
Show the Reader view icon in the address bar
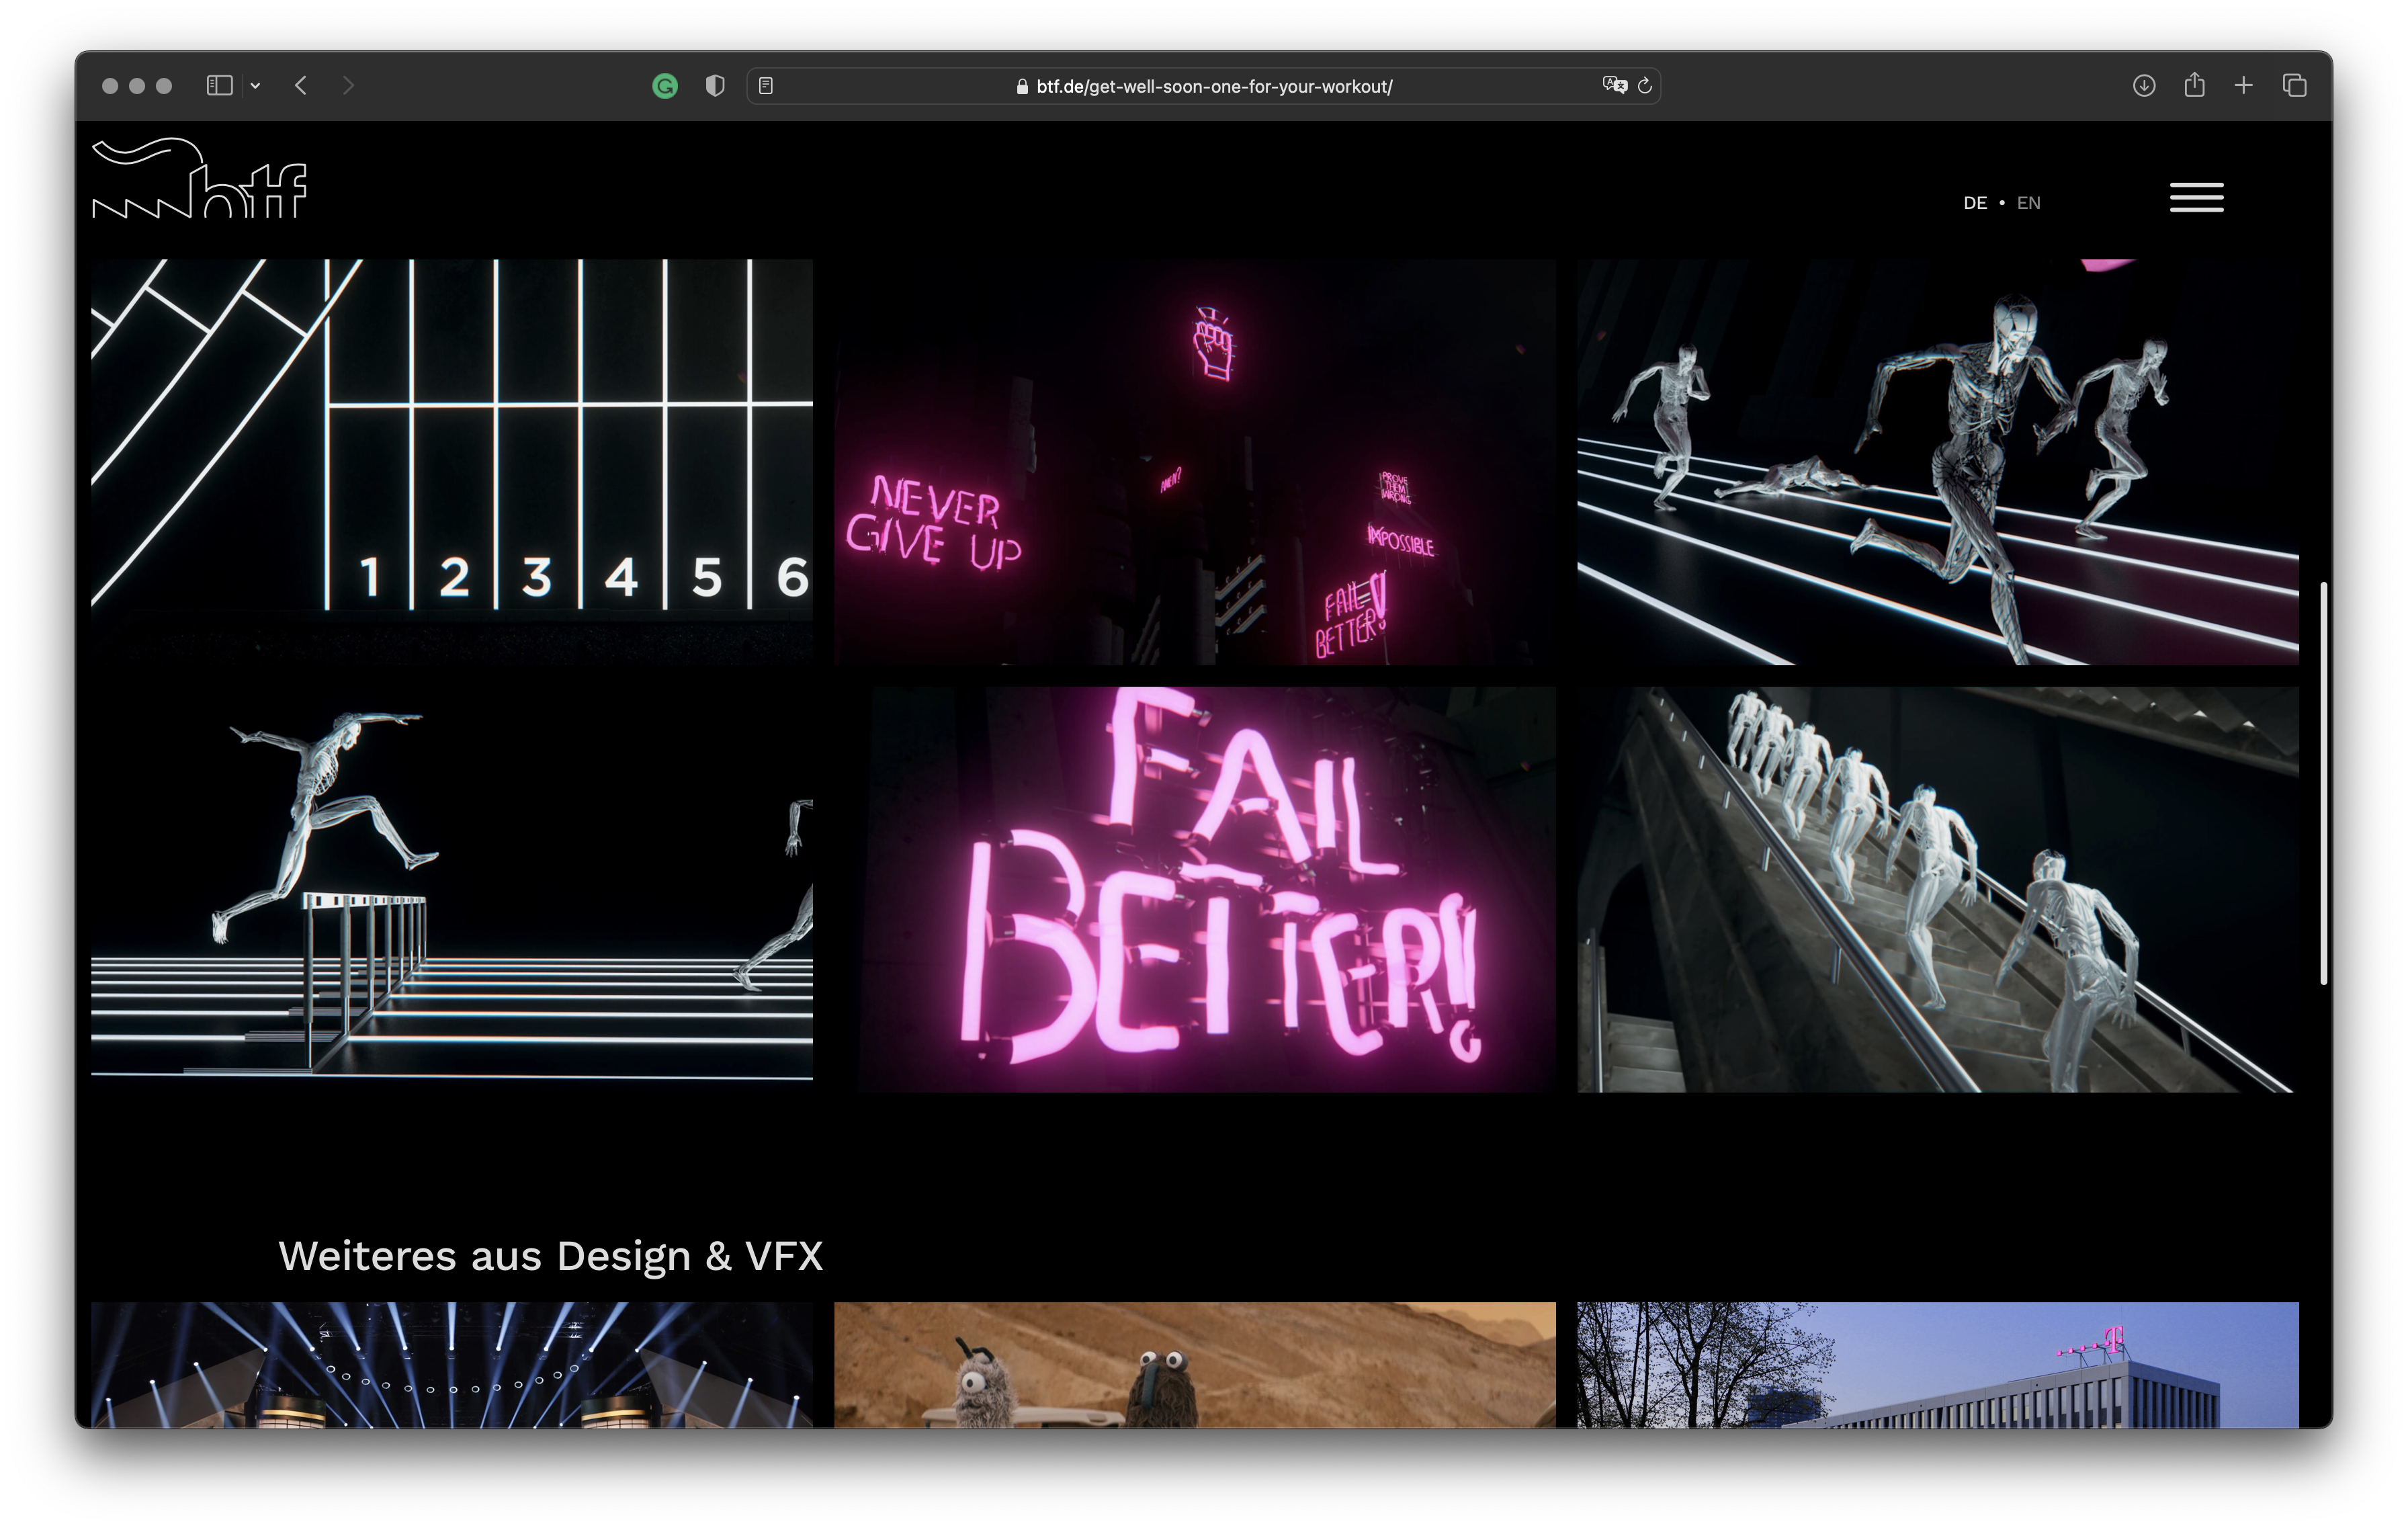[x=766, y=86]
